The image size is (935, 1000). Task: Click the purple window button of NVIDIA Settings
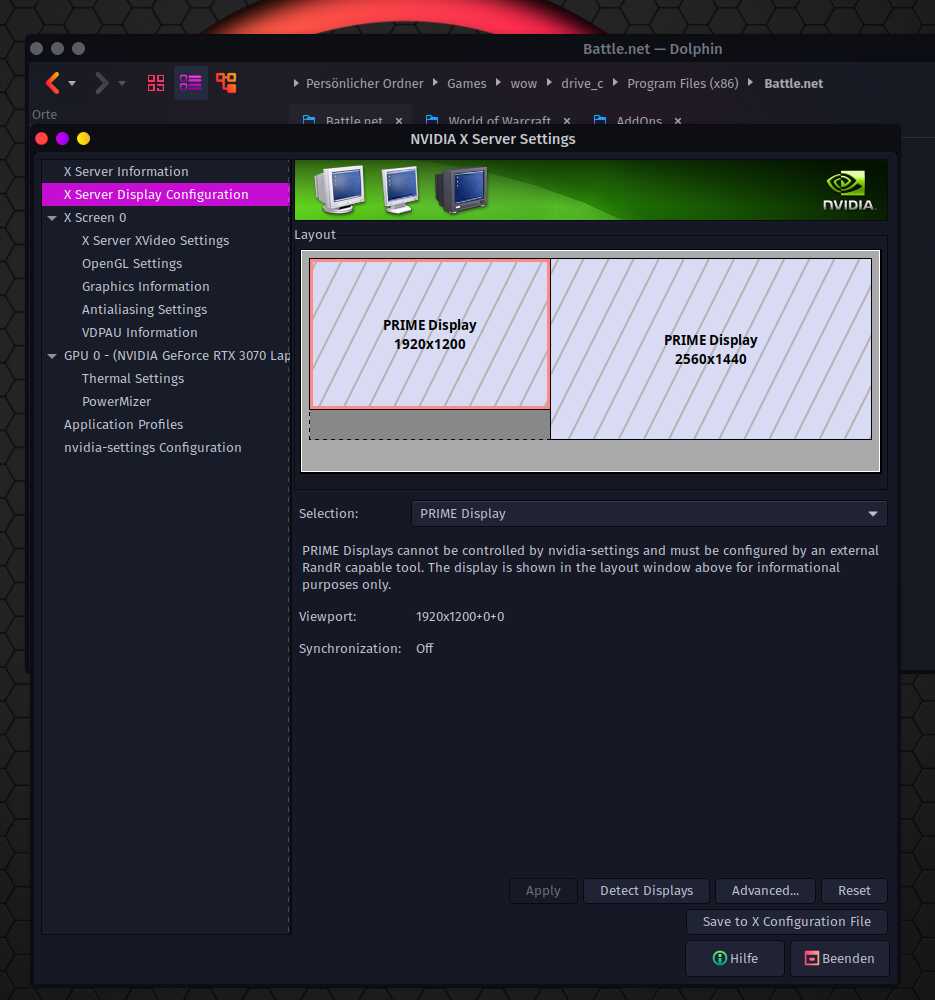[63, 139]
